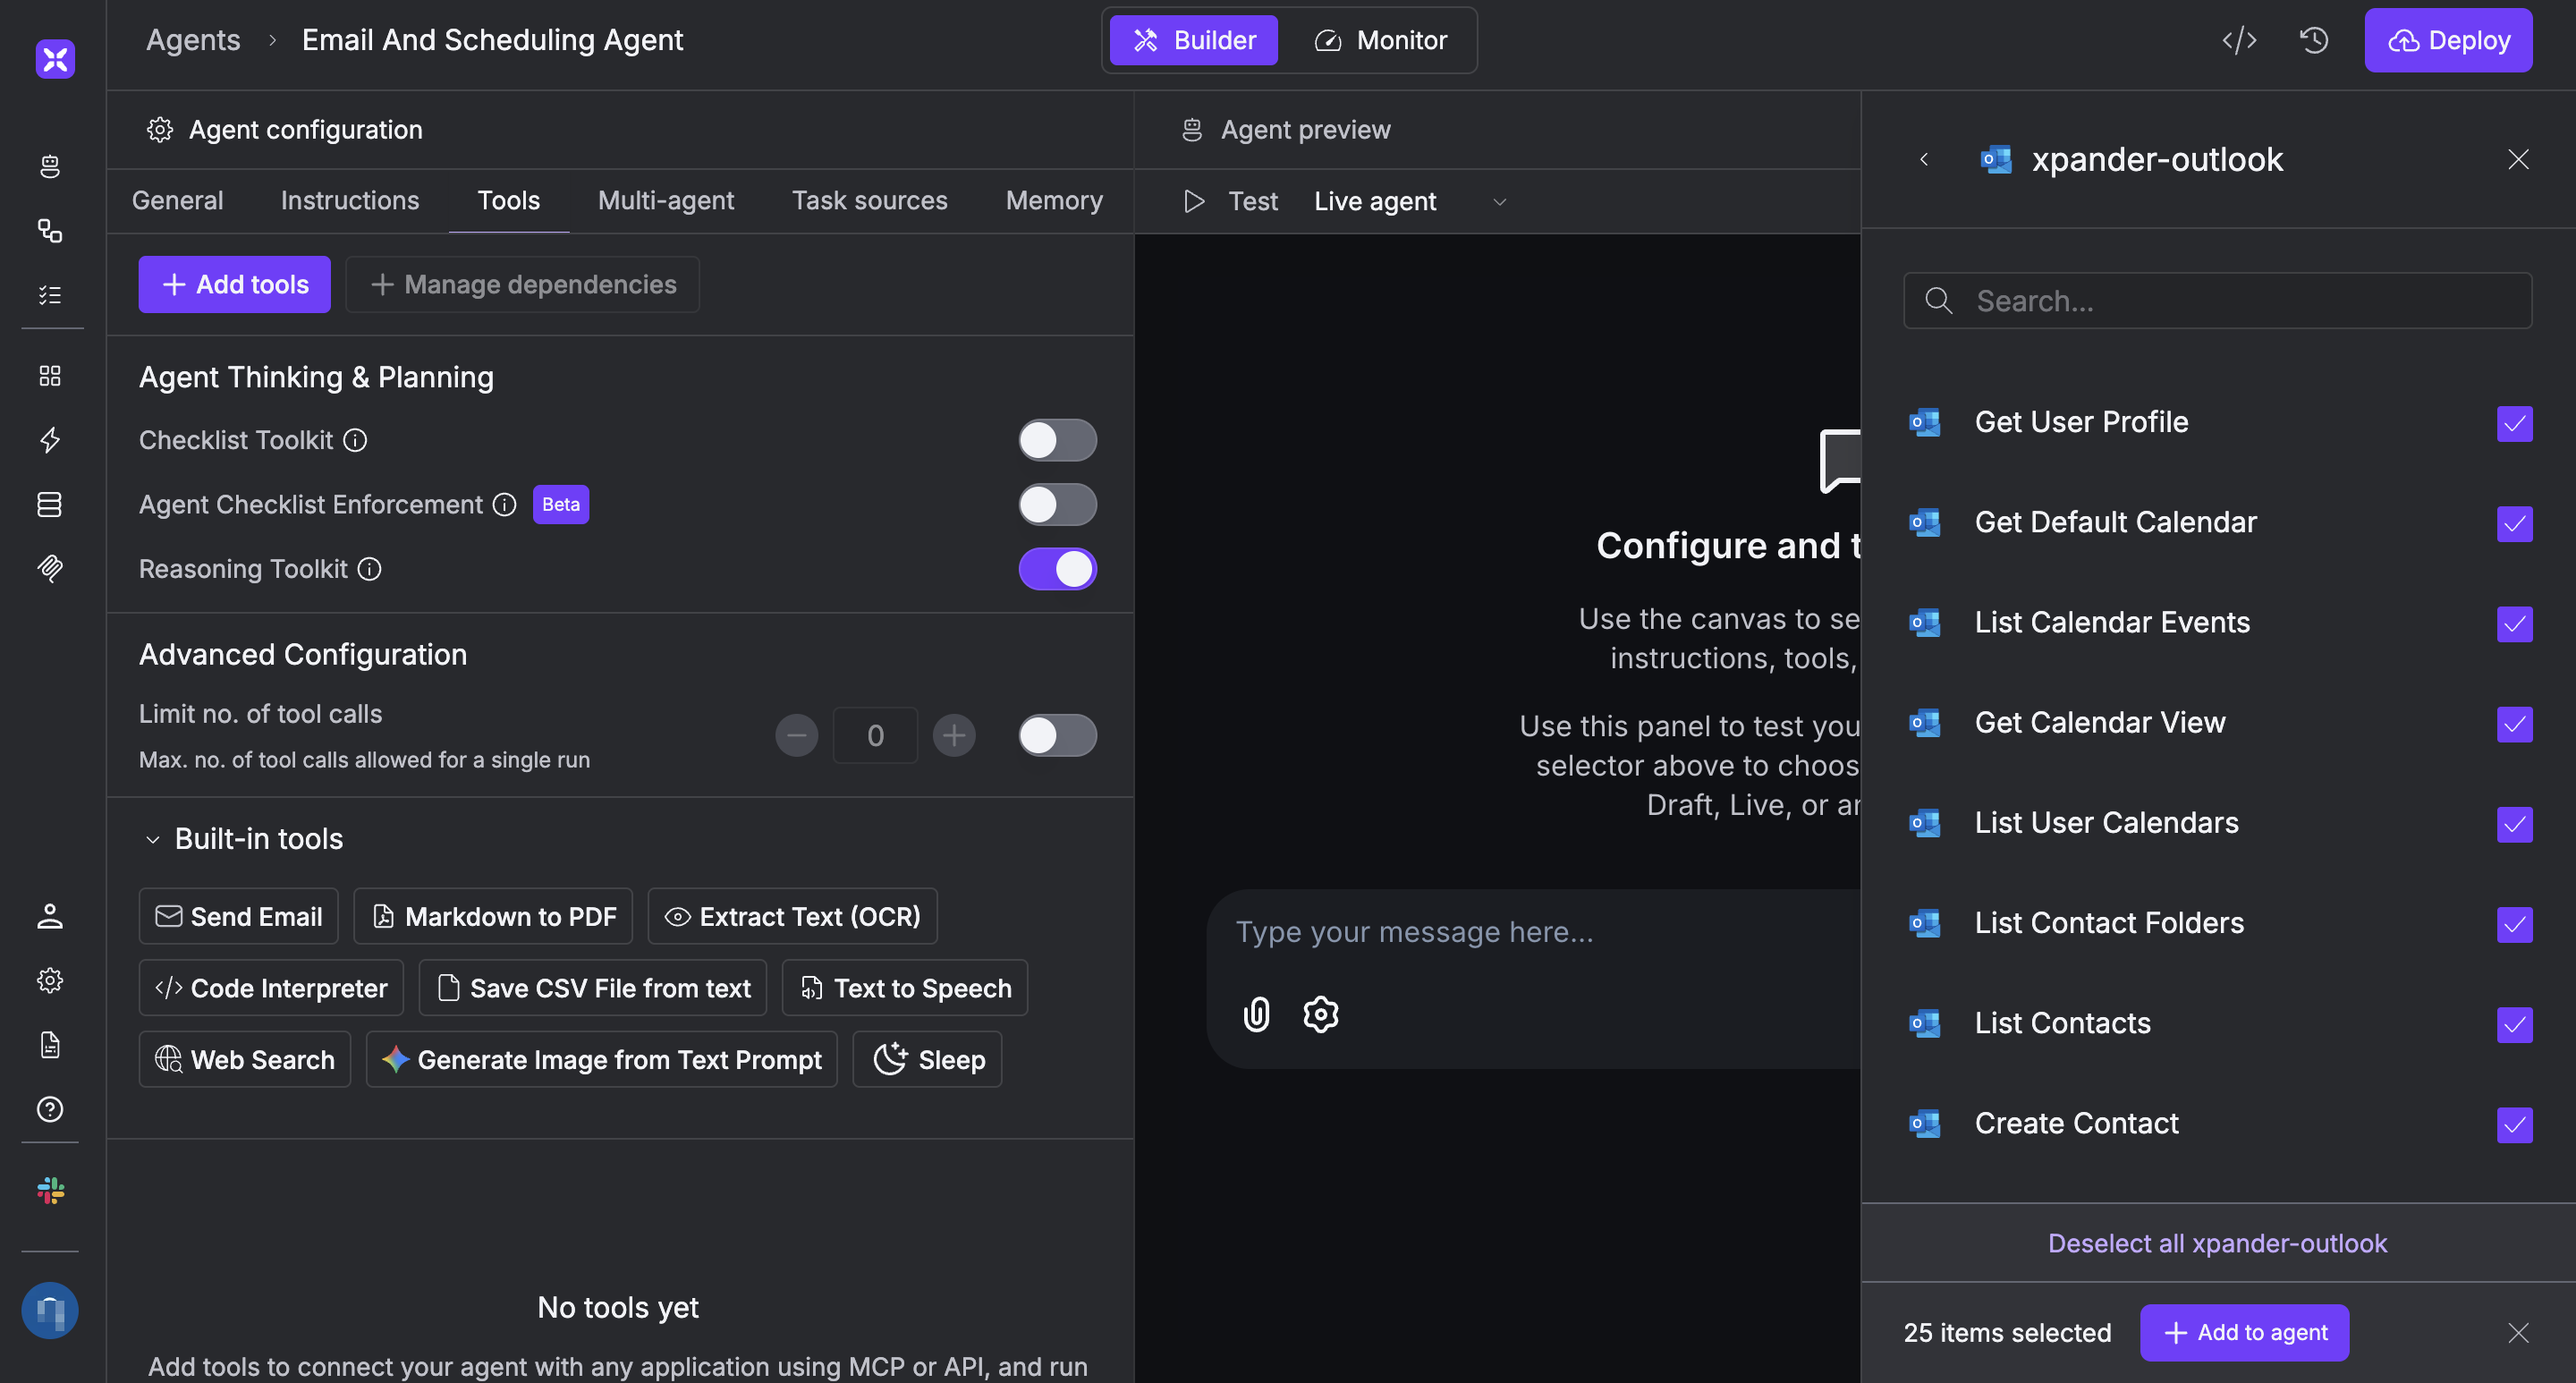Open chat settings gear icon
This screenshot has height=1383, width=2576.
coord(1320,1014)
